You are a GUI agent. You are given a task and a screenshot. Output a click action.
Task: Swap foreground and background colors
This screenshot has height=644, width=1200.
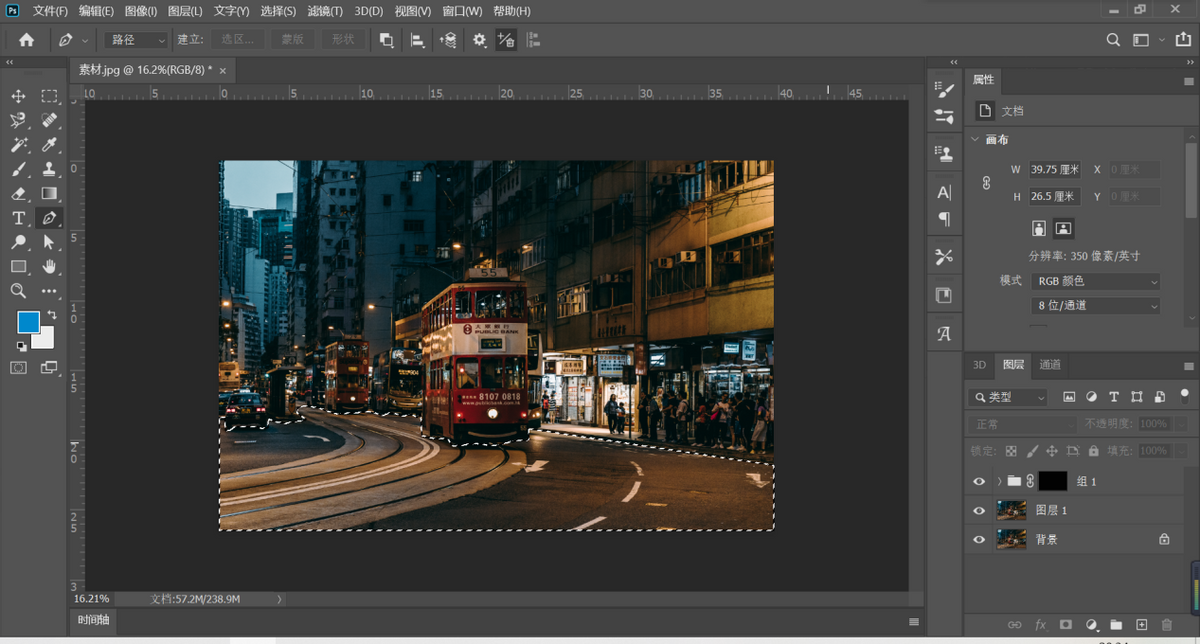pyautogui.click(x=51, y=315)
